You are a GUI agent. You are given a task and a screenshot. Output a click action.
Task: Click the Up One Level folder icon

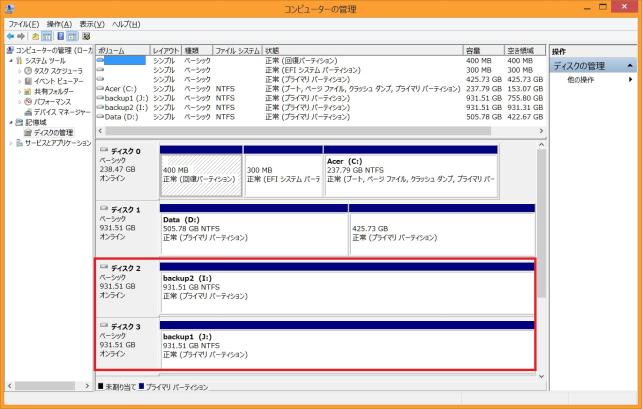36,36
